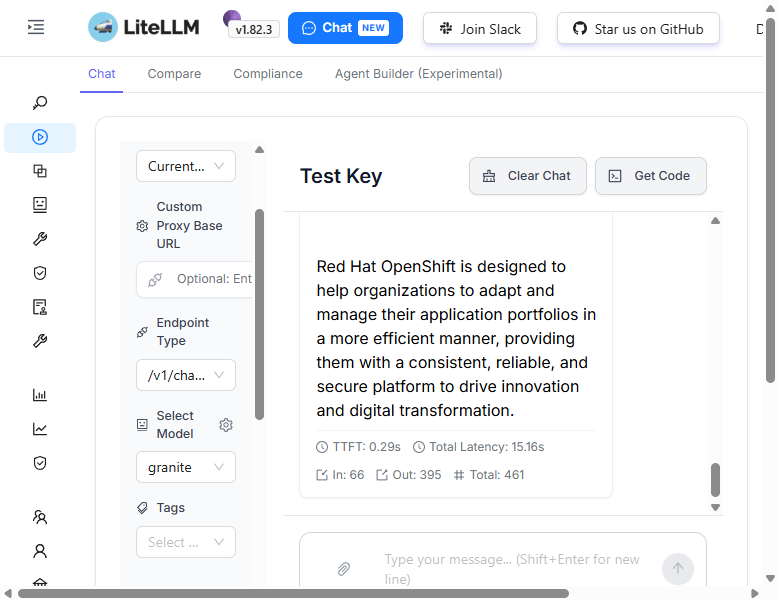Select the playground play icon in sidebar
Image resolution: width=778 pixels, height=601 pixels.
(x=40, y=137)
